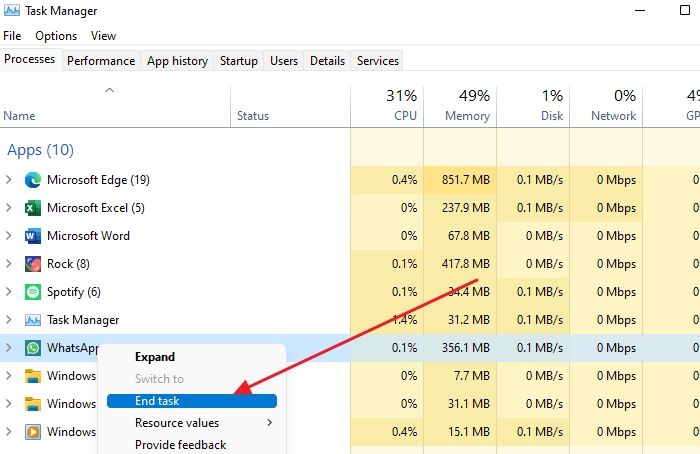Open the View menu
This screenshot has width=700, height=454.
(104, 36)
